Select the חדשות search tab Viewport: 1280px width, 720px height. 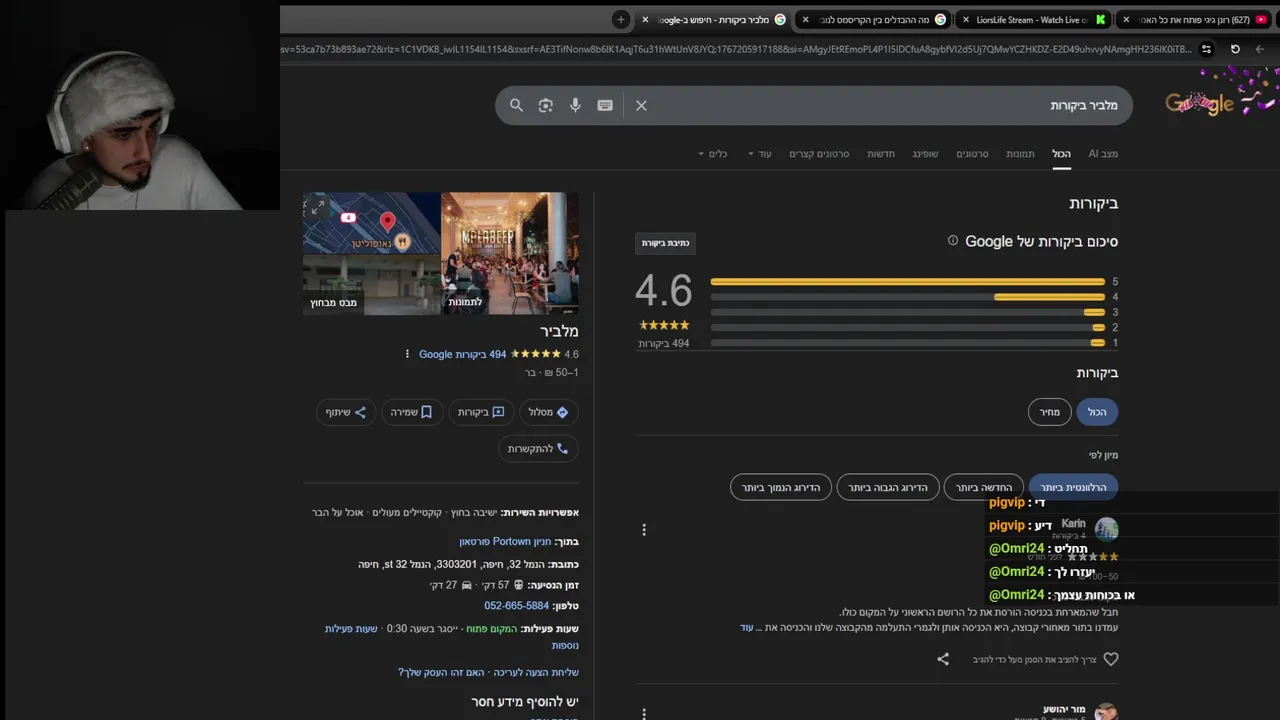click(x=881, y=154)
